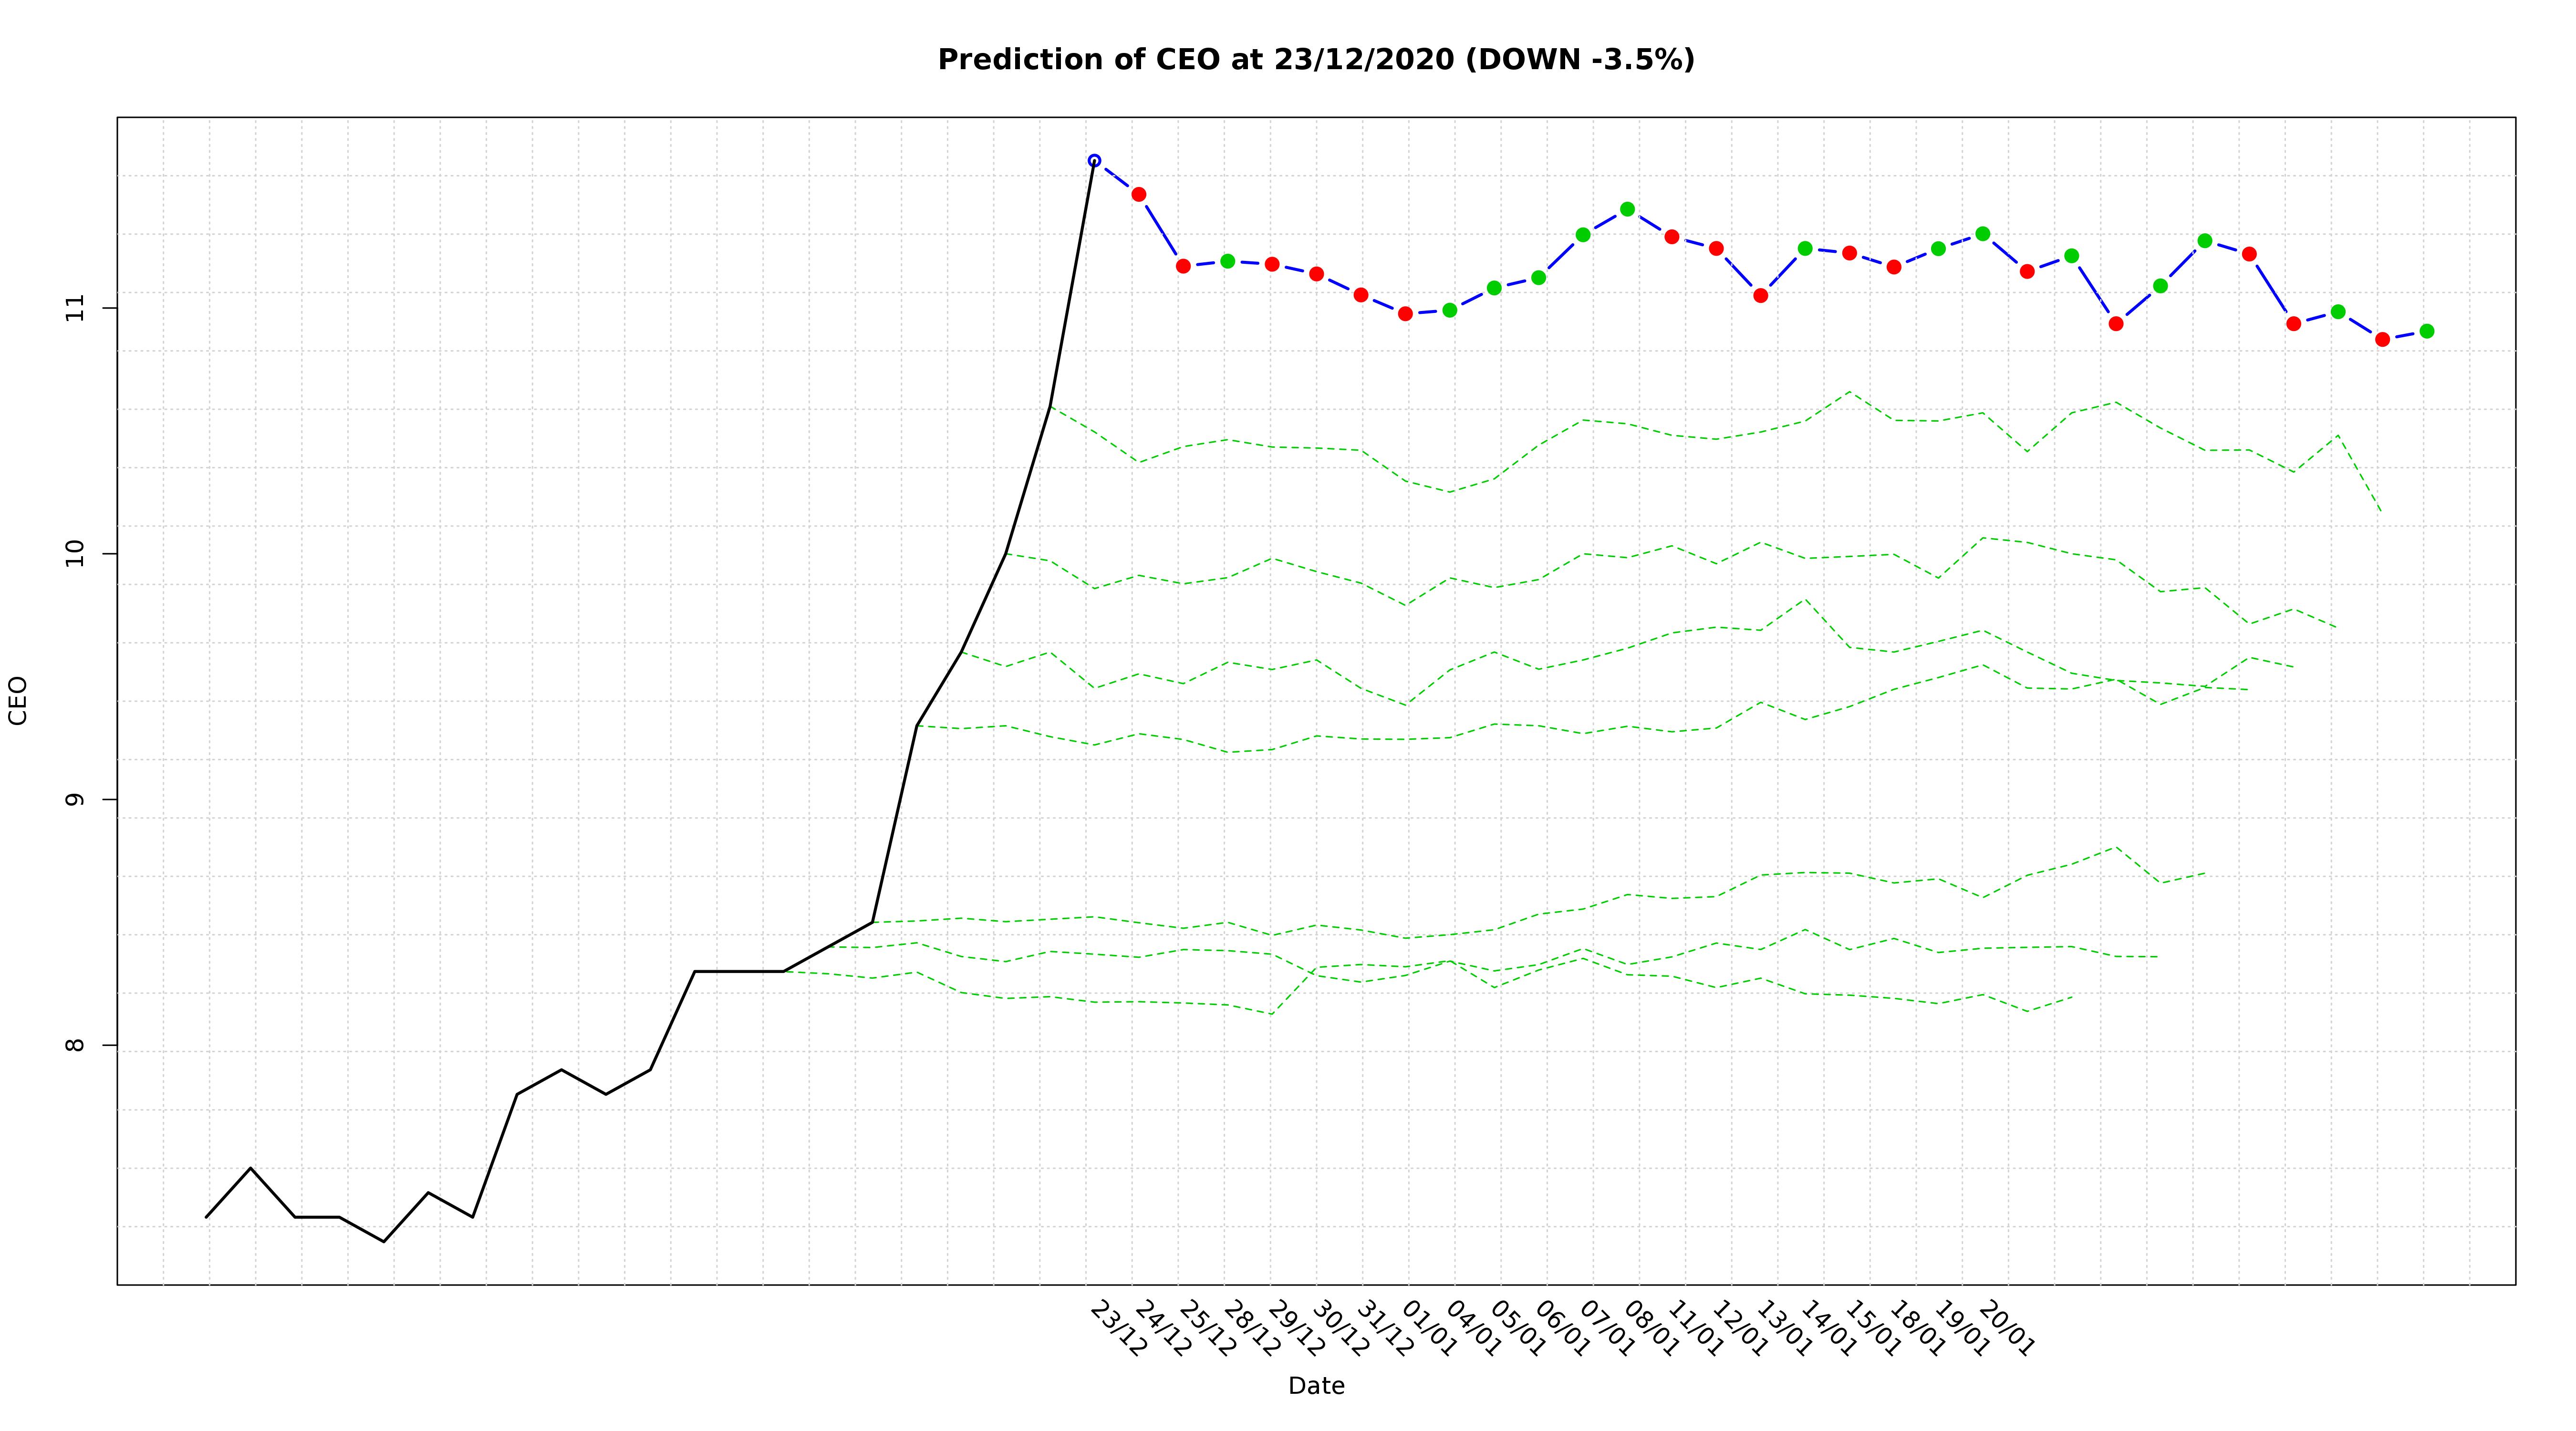Viewport: 2576px width, 1431px height.
Task: Click the 'CEO' y-axis title
Action: pos(18,700)
